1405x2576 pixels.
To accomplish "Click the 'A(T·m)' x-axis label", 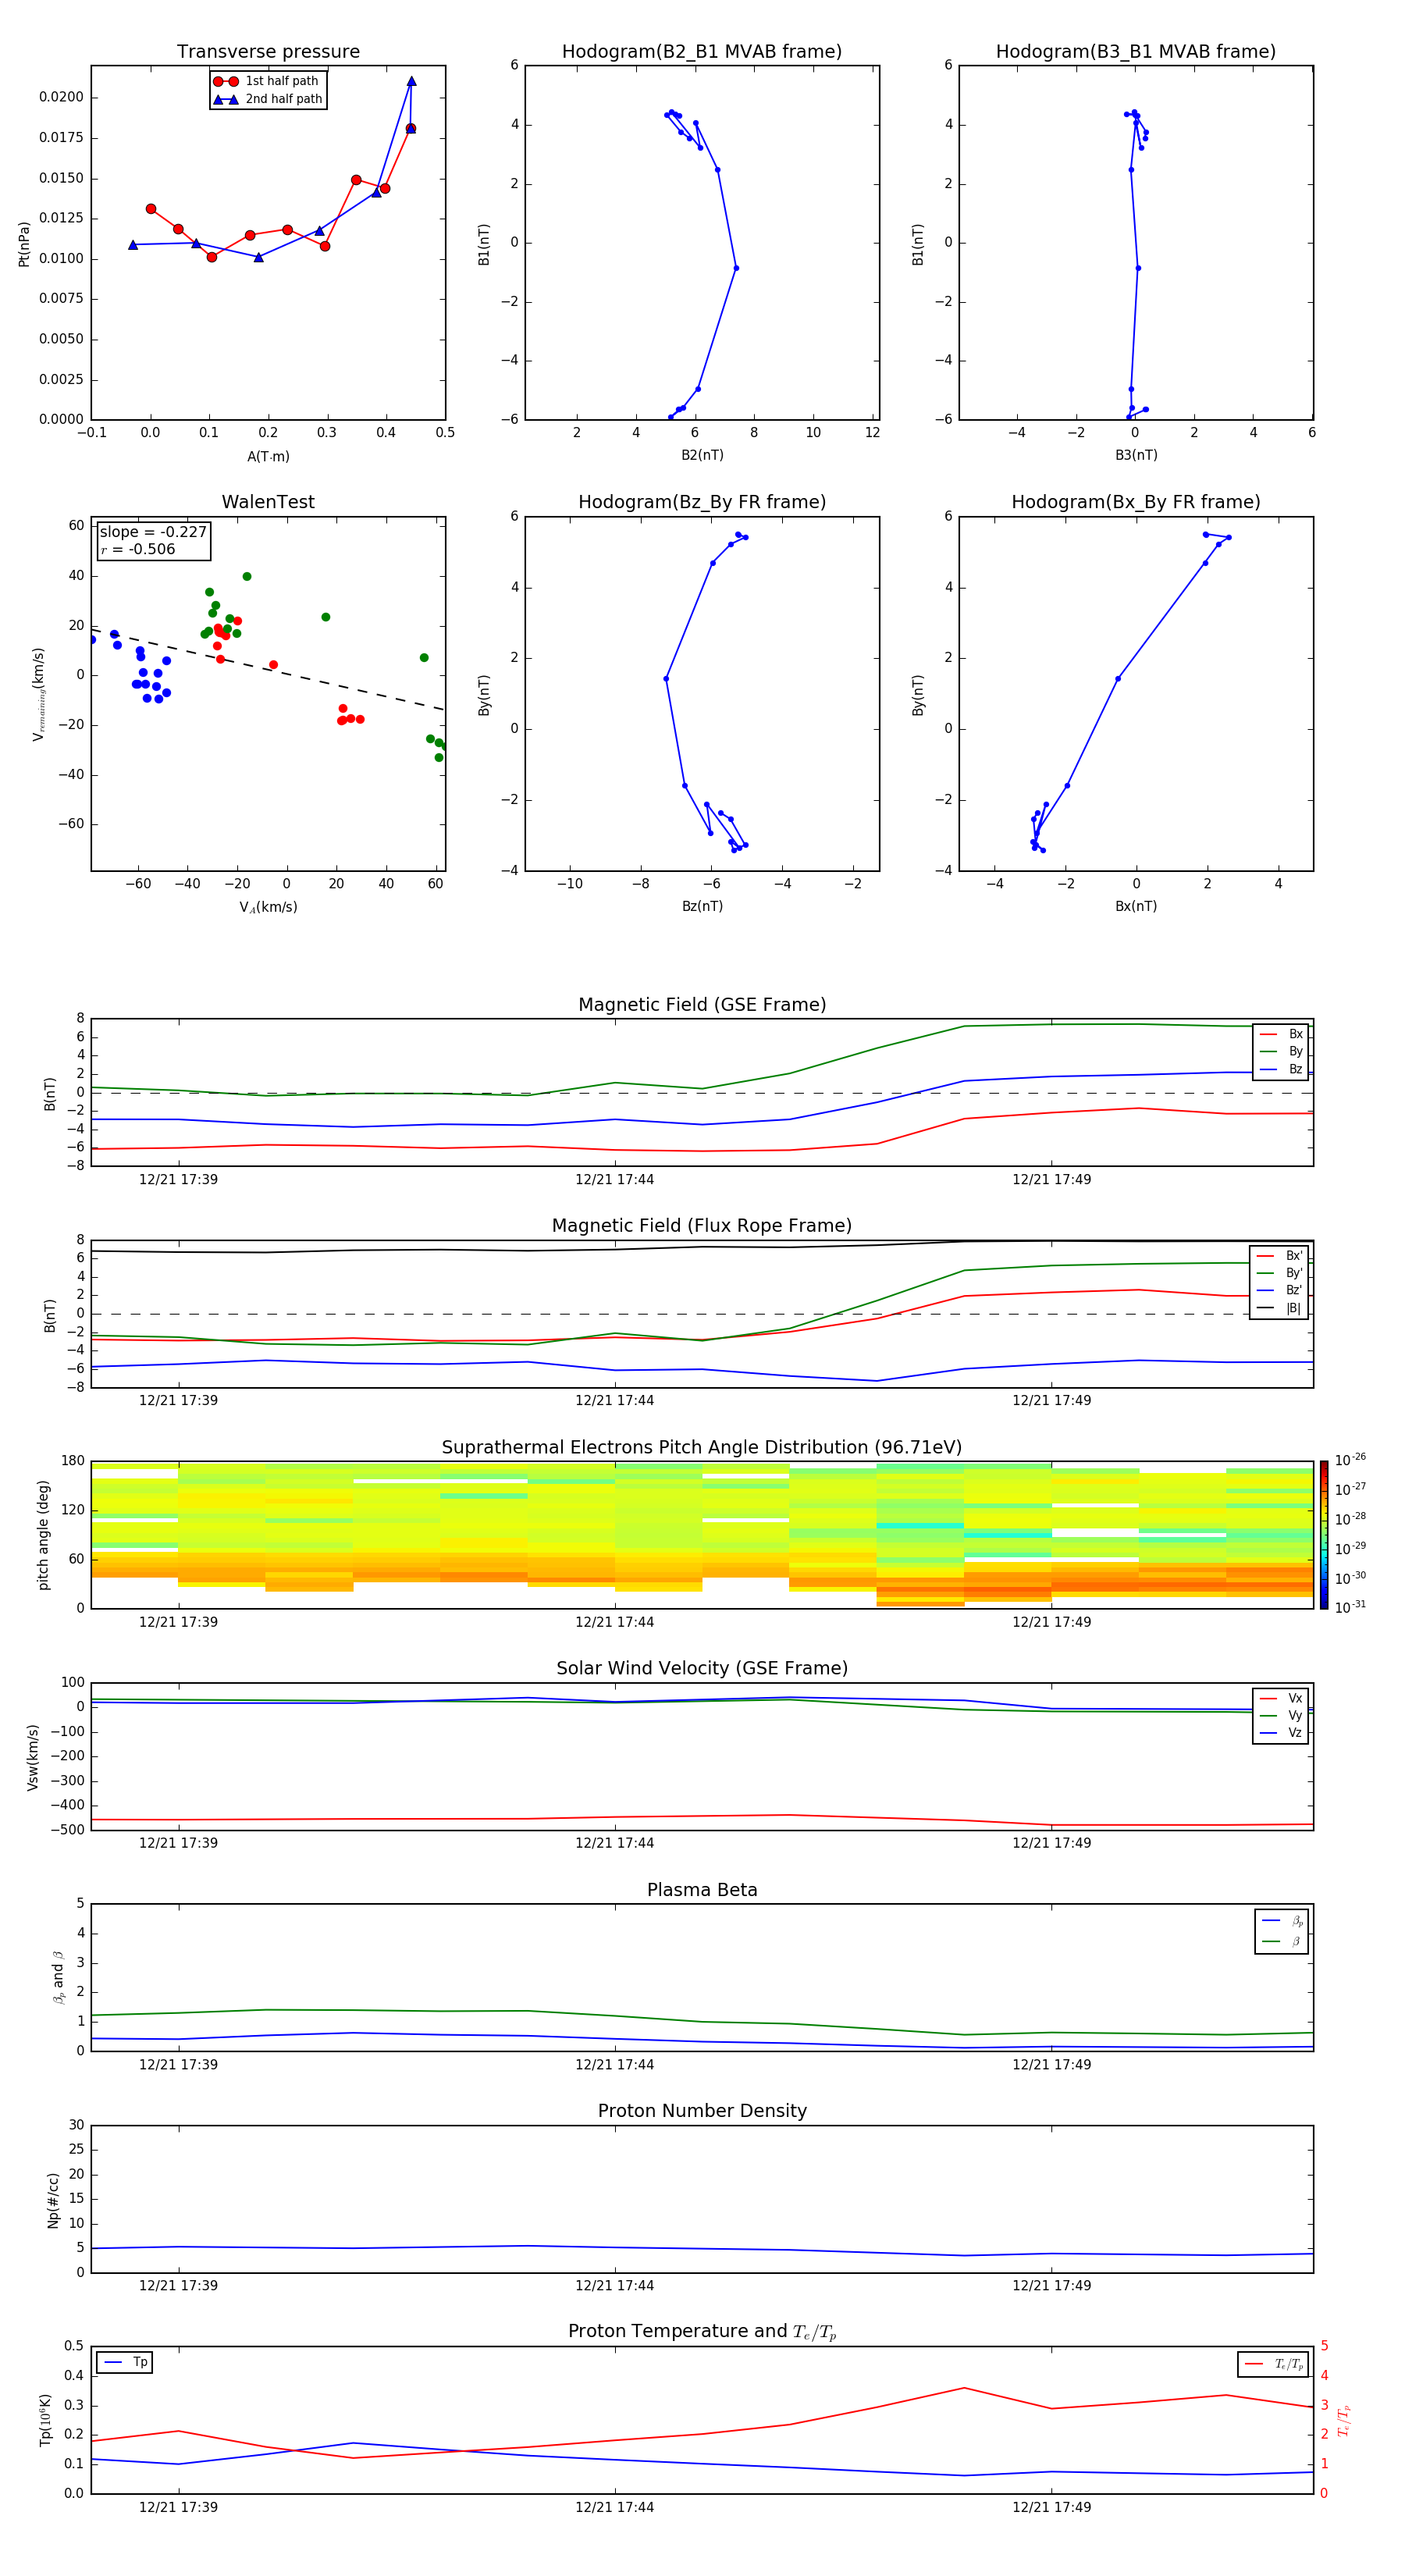I will point(268,457).
